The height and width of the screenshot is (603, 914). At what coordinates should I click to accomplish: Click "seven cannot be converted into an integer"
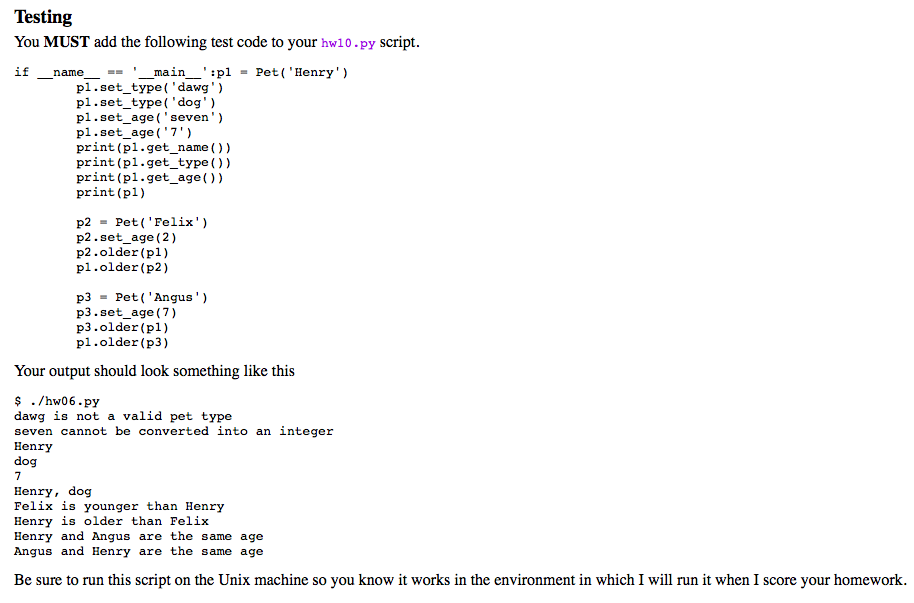tap(173, 431)
